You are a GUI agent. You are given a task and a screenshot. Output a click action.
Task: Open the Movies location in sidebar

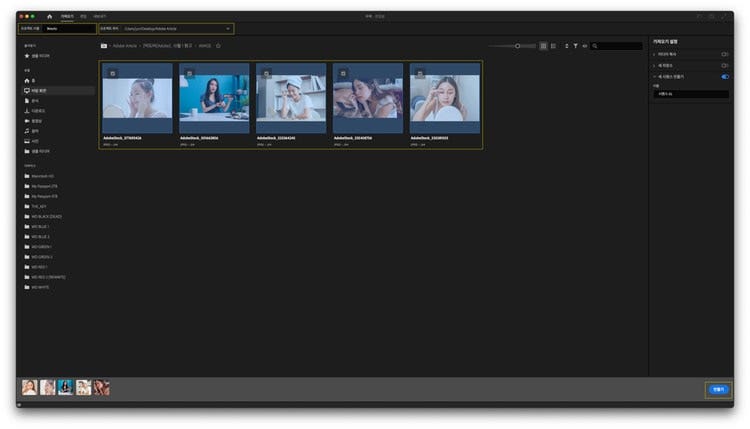click(33, 121)
